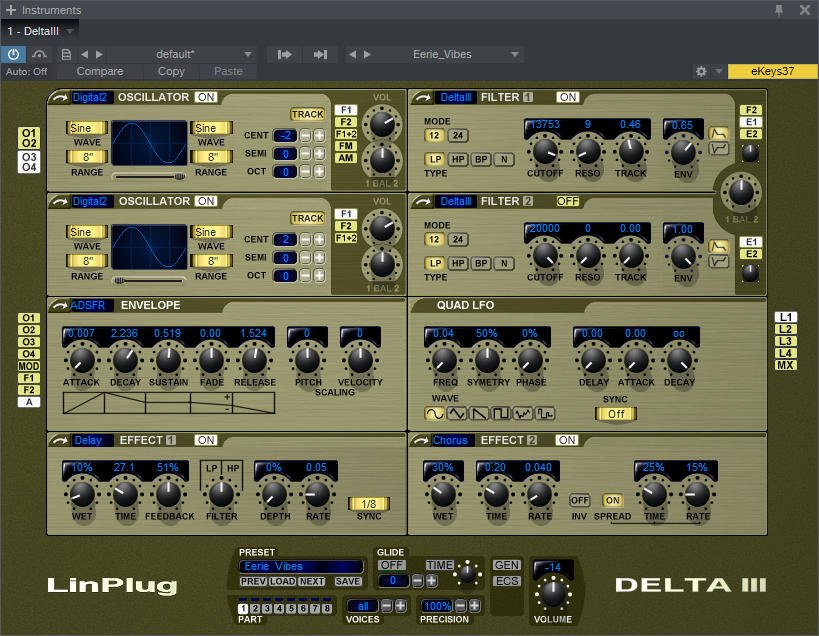
Task: Toggle the plugin power bypass button
Action: [14, 54]
